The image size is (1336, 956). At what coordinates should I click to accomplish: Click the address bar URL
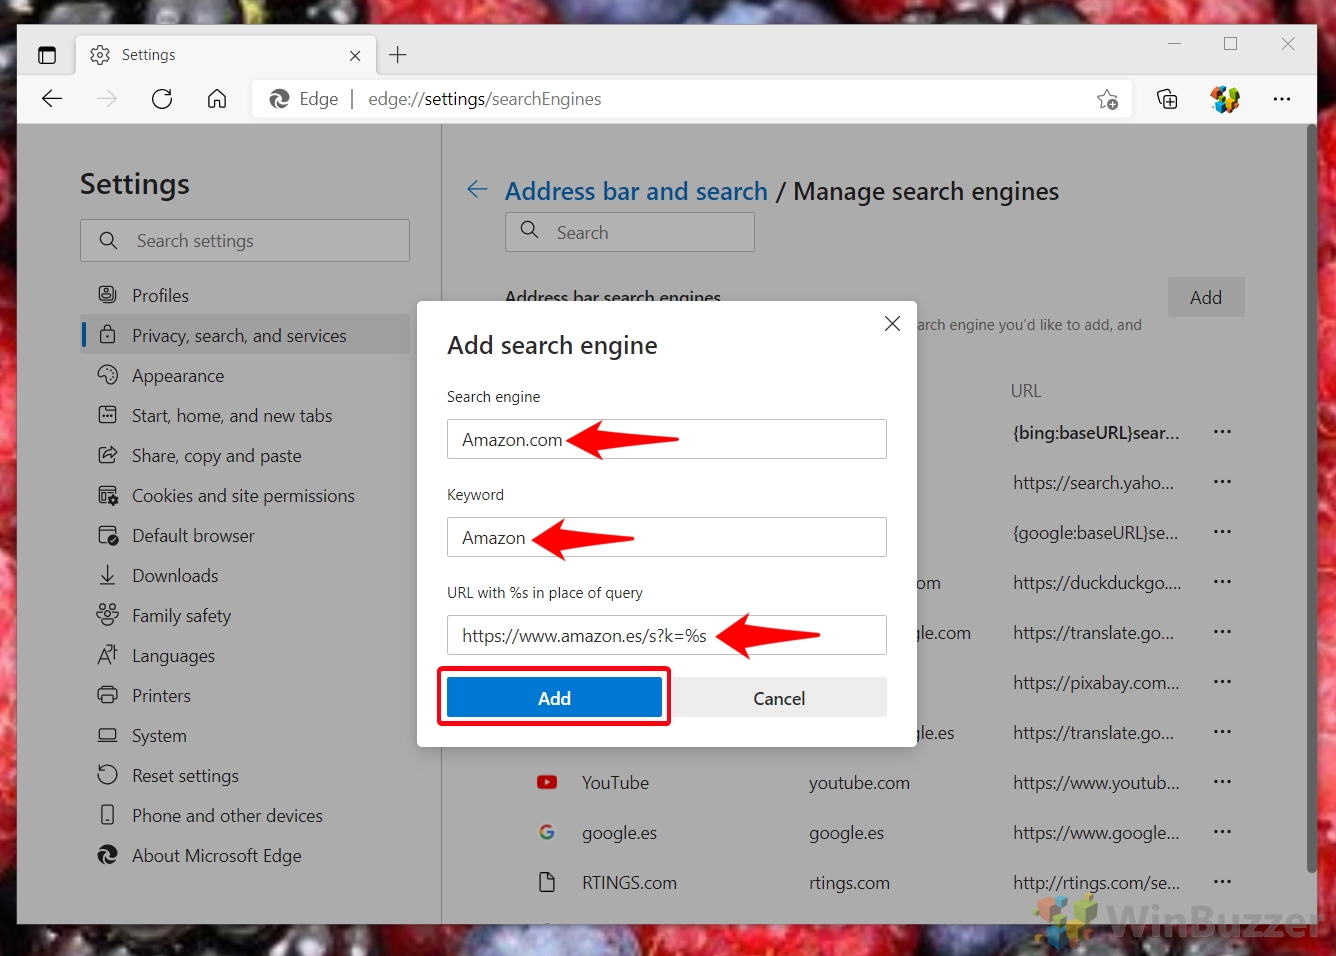[x=485, y=99]
